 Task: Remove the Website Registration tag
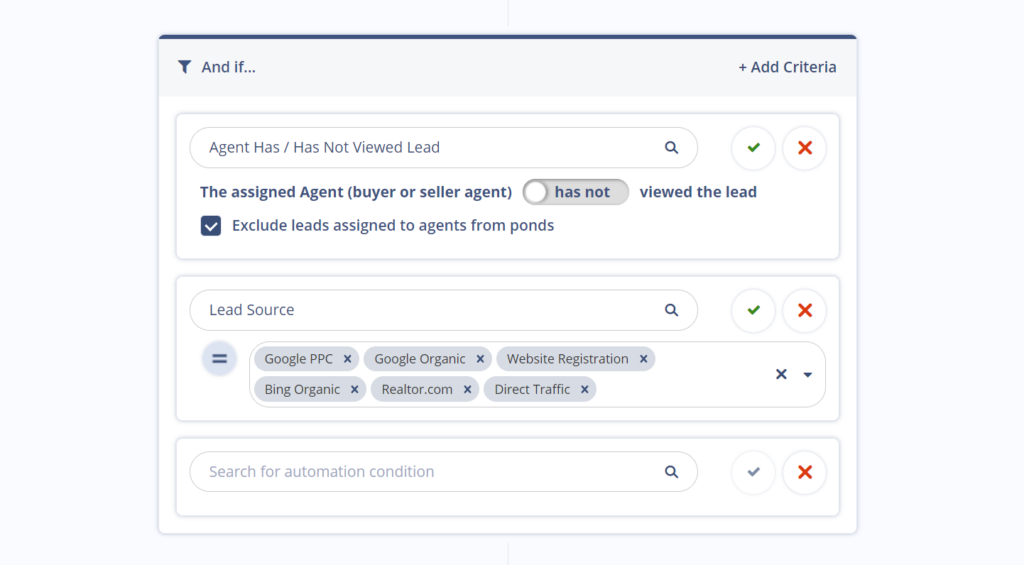pyautogui.click(x=643, y=359)
